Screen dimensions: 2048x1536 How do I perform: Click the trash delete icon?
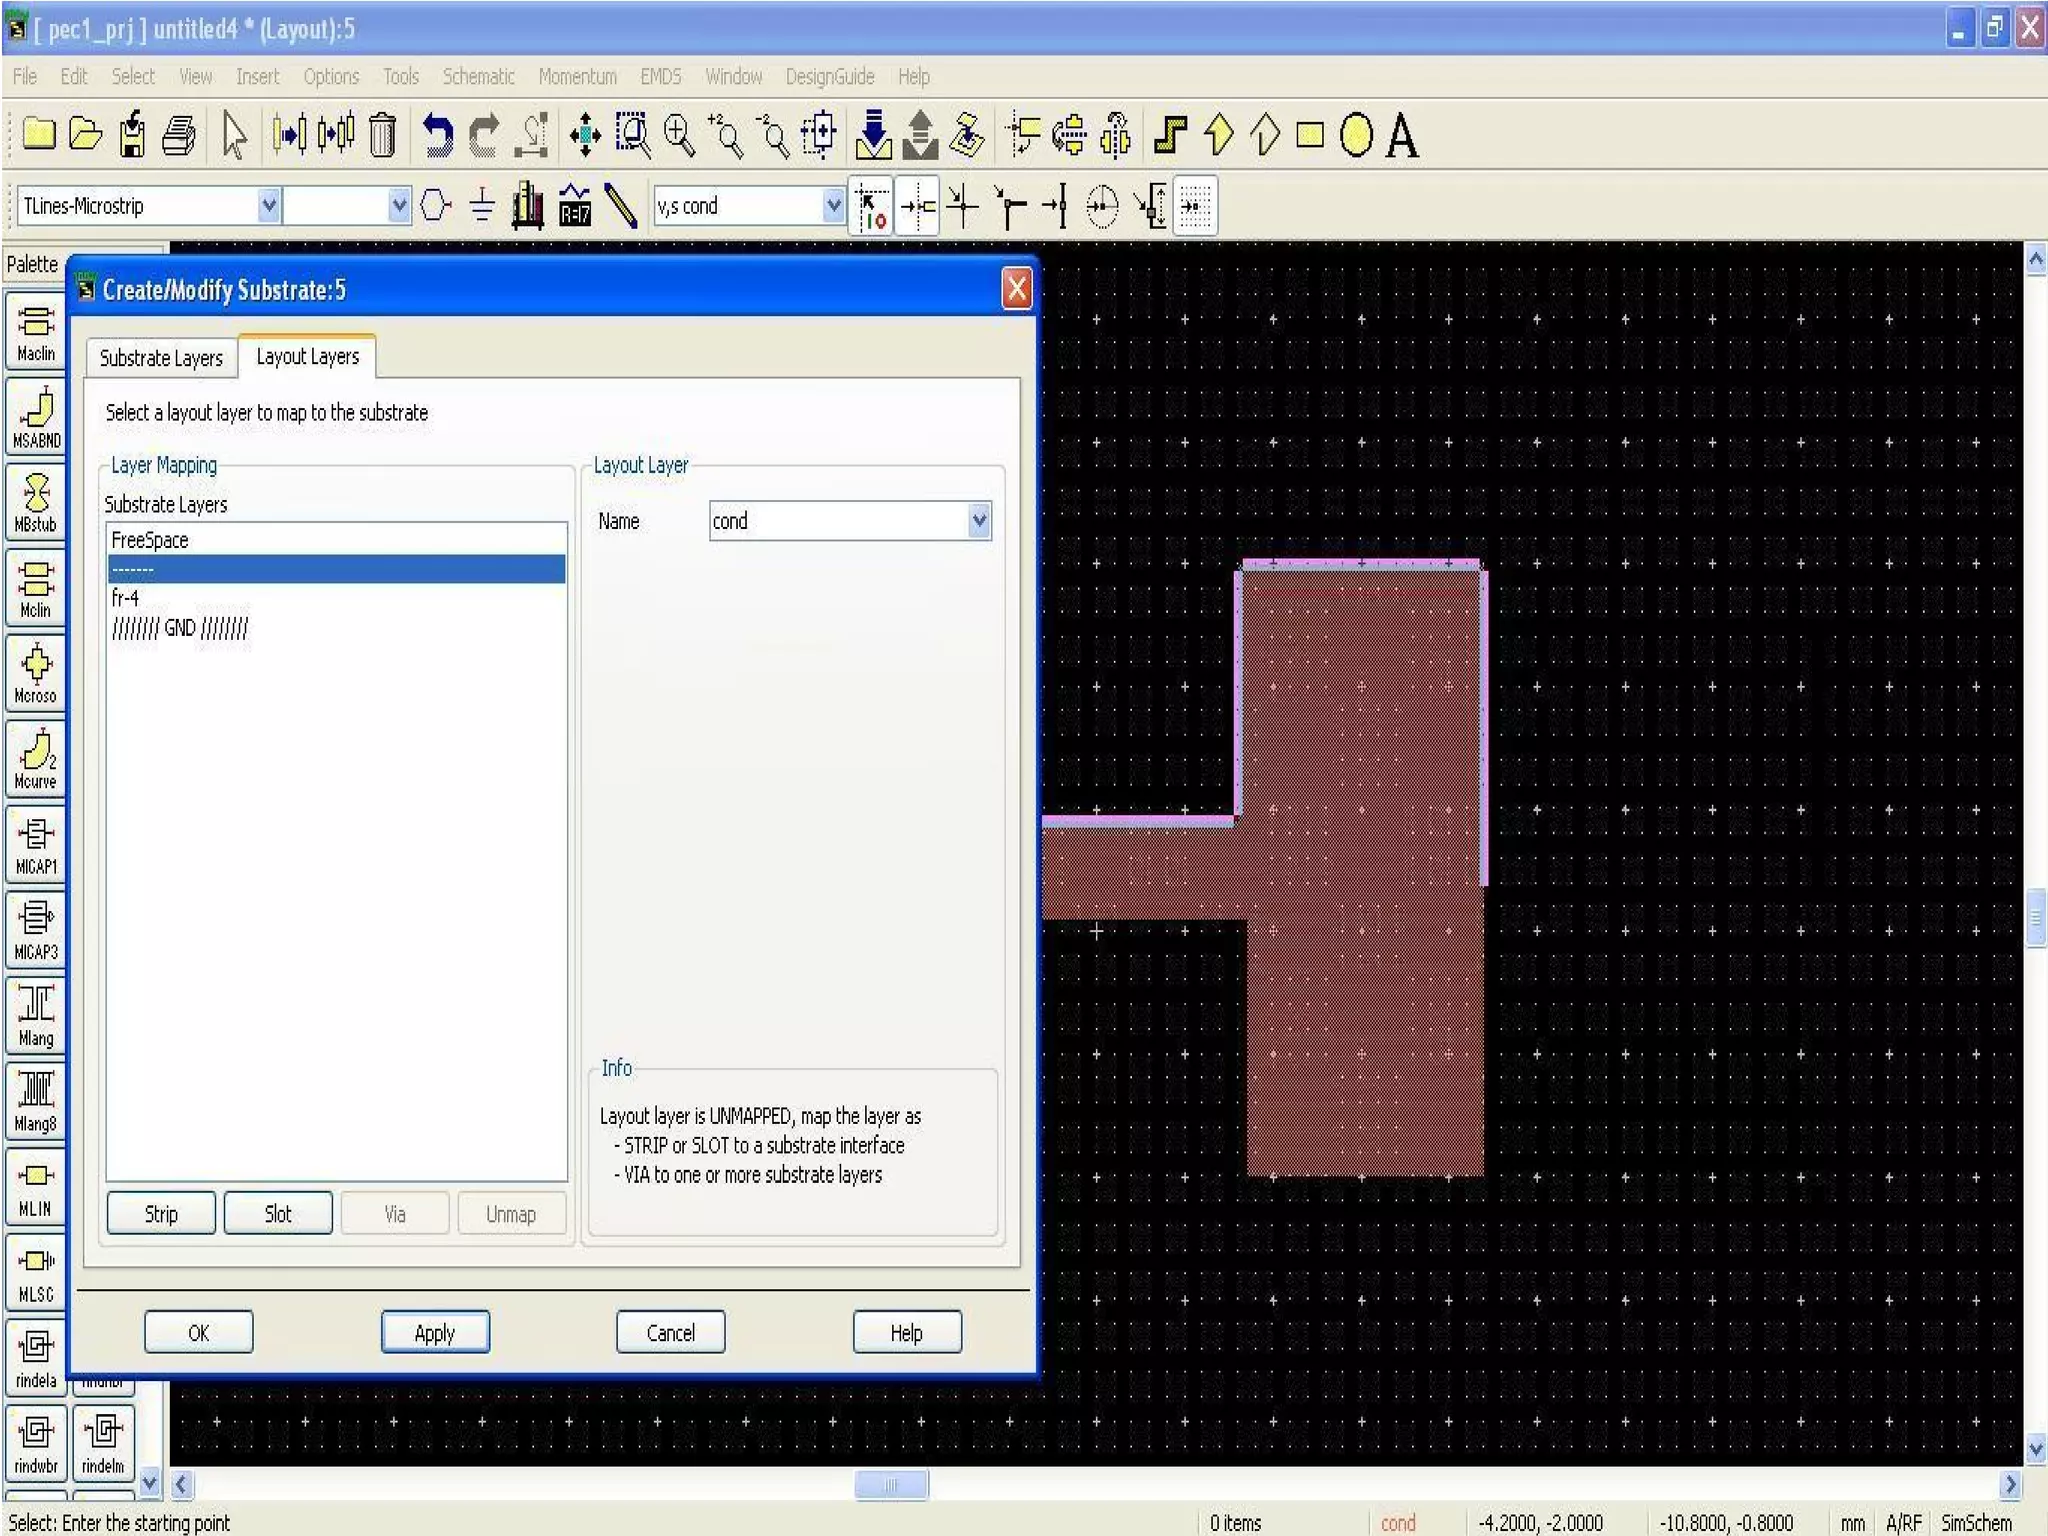tap(382, 135)
